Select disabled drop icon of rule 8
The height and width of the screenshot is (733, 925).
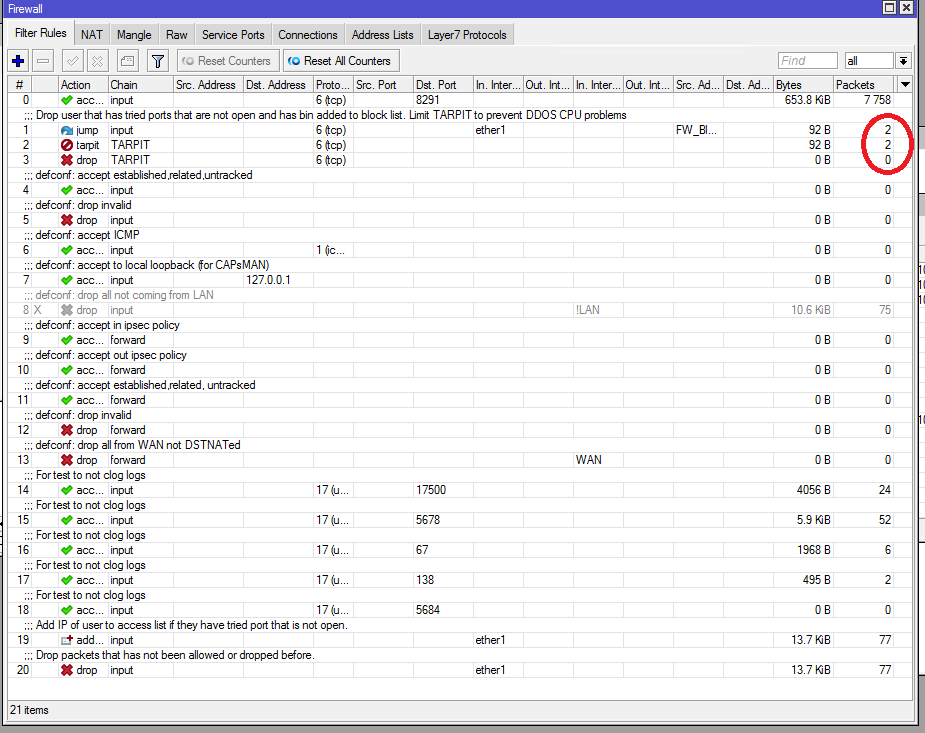[x=67, y=310]
